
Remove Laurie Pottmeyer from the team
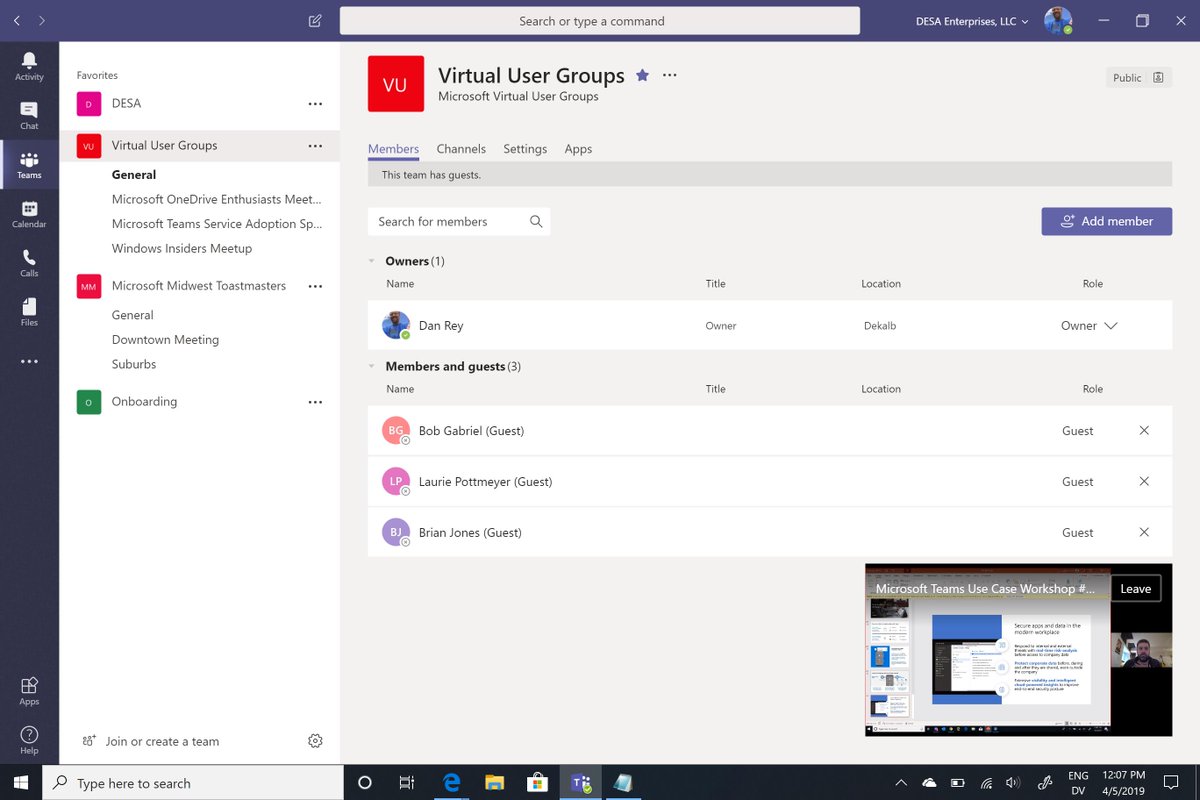(1144, 481)
